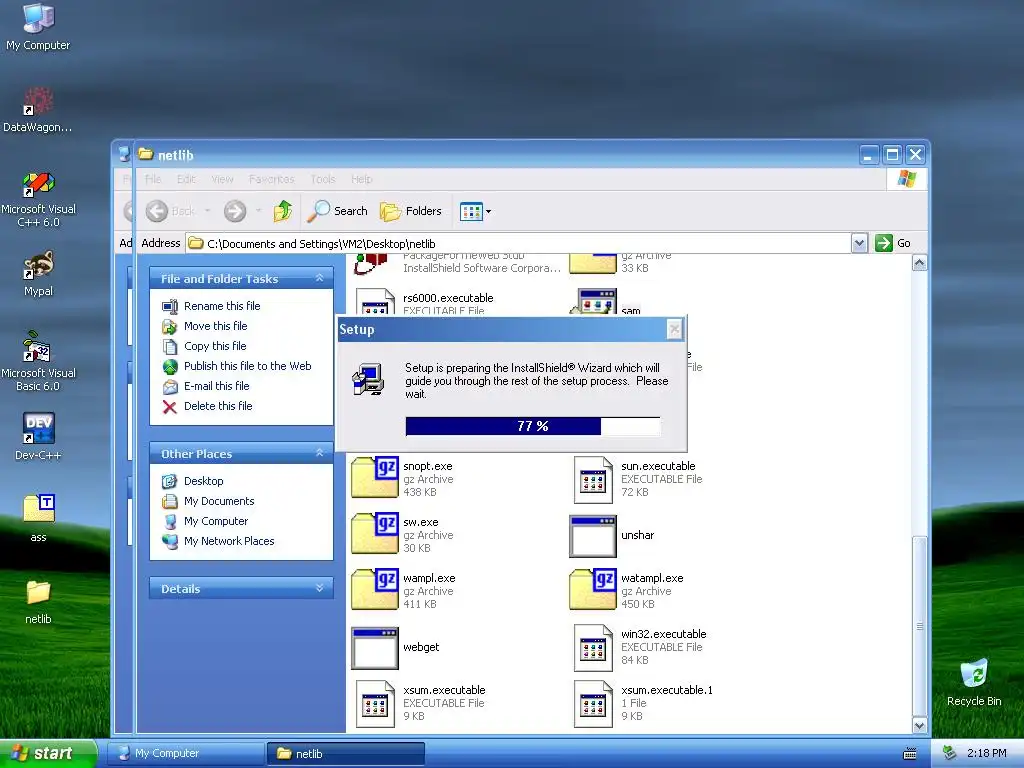The image size is (1024, 768).
Task: Switch to My Computer taskbar button
Action: click(186, 754)
